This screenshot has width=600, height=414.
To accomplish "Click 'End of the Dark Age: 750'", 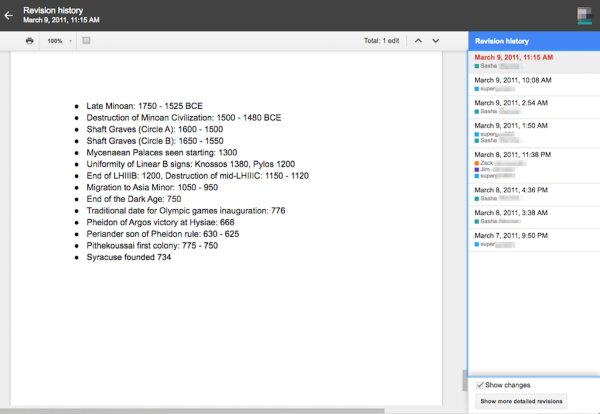I will [134, 199].
